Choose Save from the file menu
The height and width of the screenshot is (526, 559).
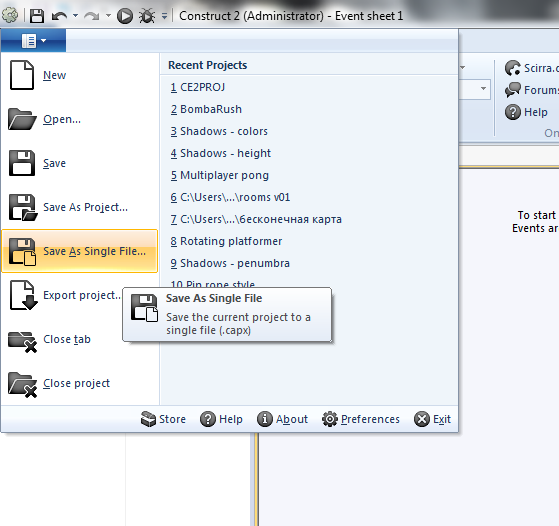click(x=54, y=163)
